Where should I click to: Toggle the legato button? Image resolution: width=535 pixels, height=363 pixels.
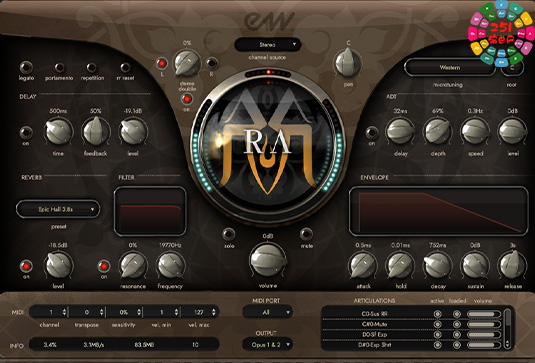tap(26, 67)
